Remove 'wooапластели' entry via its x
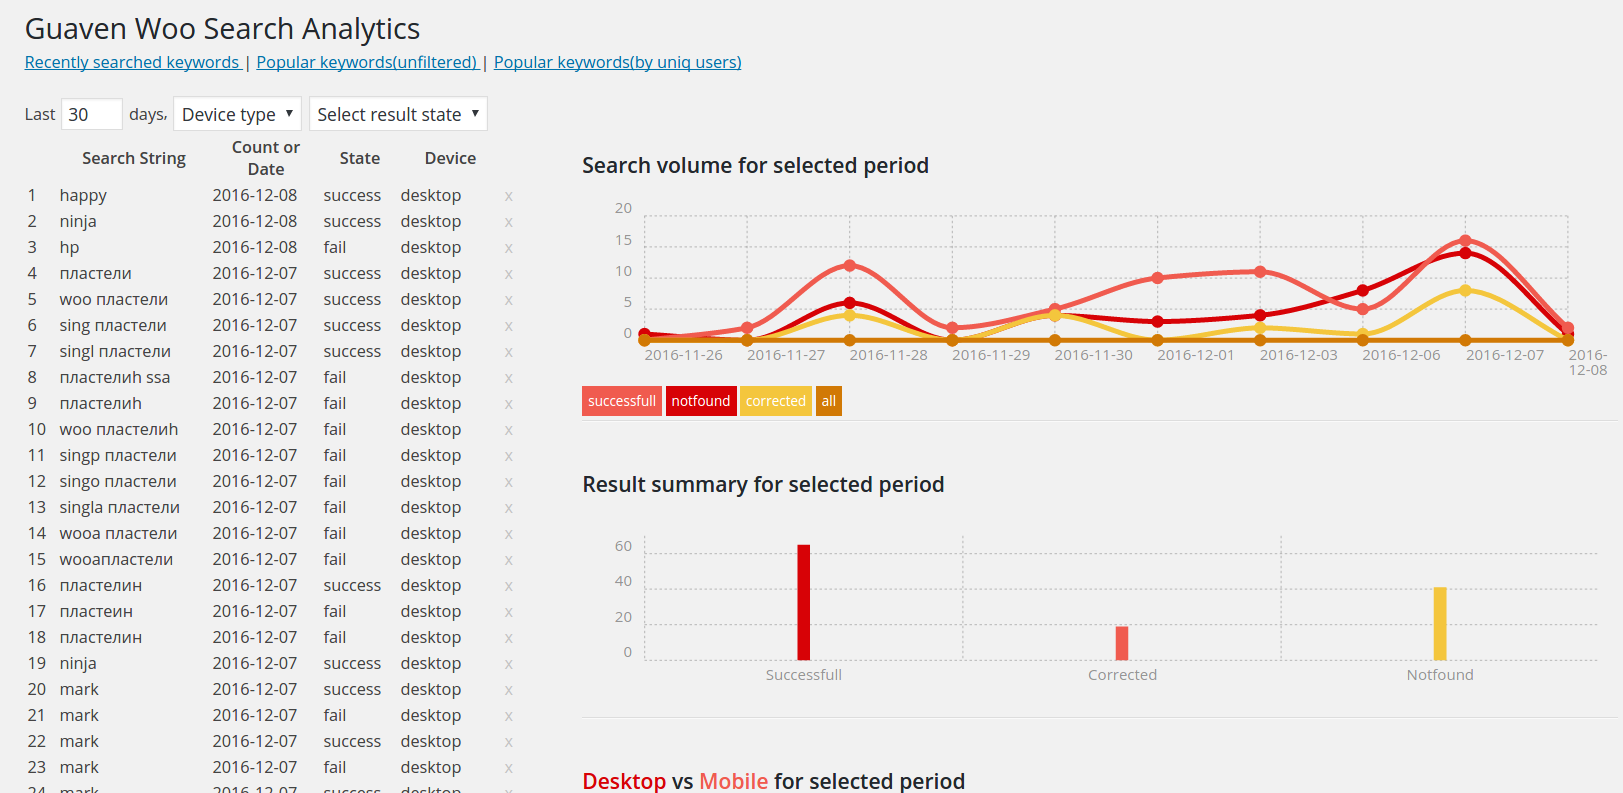 (508, 560)
